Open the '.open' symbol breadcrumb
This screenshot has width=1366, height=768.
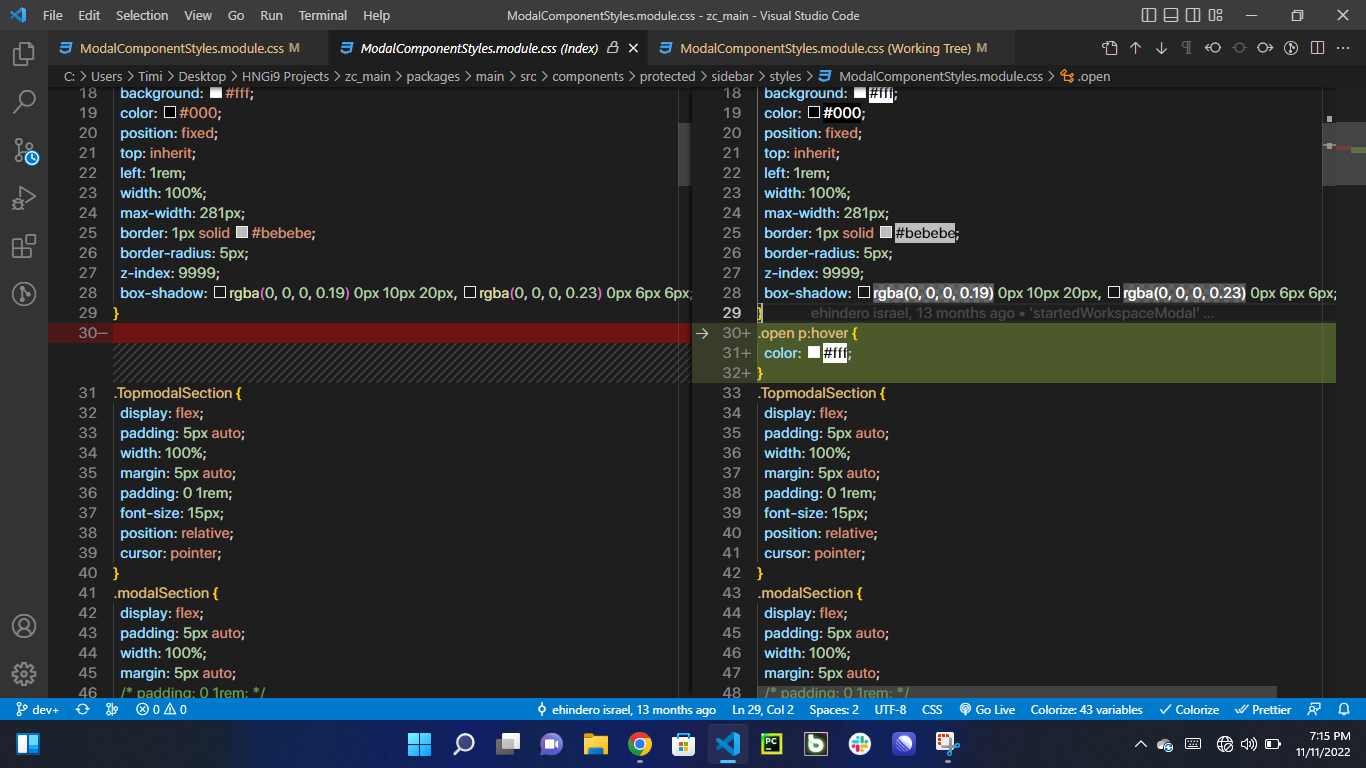pos(1098,76)
